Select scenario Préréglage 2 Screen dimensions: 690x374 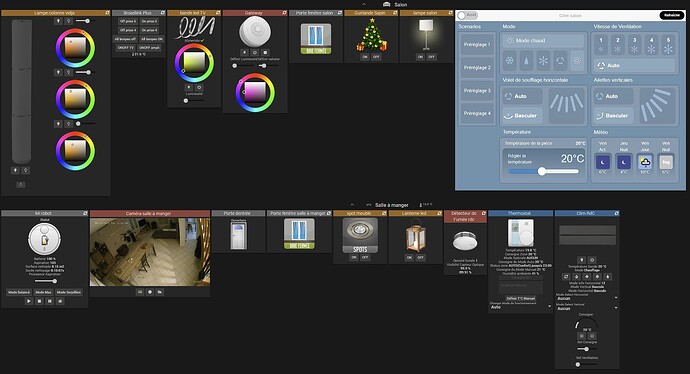click(x=477, y=68)
